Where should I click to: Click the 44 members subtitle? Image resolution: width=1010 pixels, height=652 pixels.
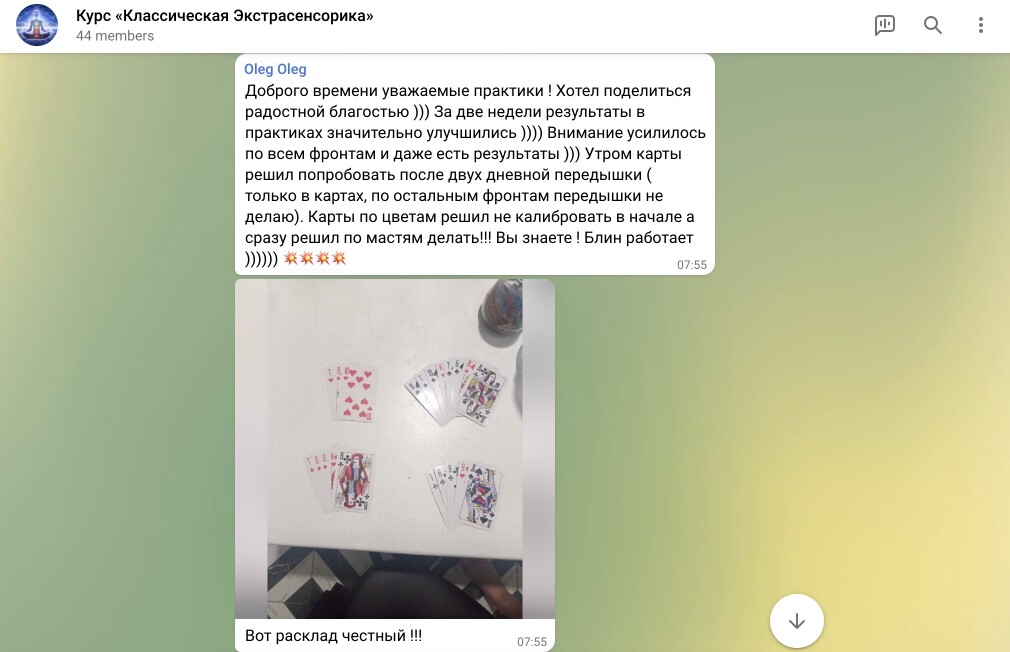(115, 36)
